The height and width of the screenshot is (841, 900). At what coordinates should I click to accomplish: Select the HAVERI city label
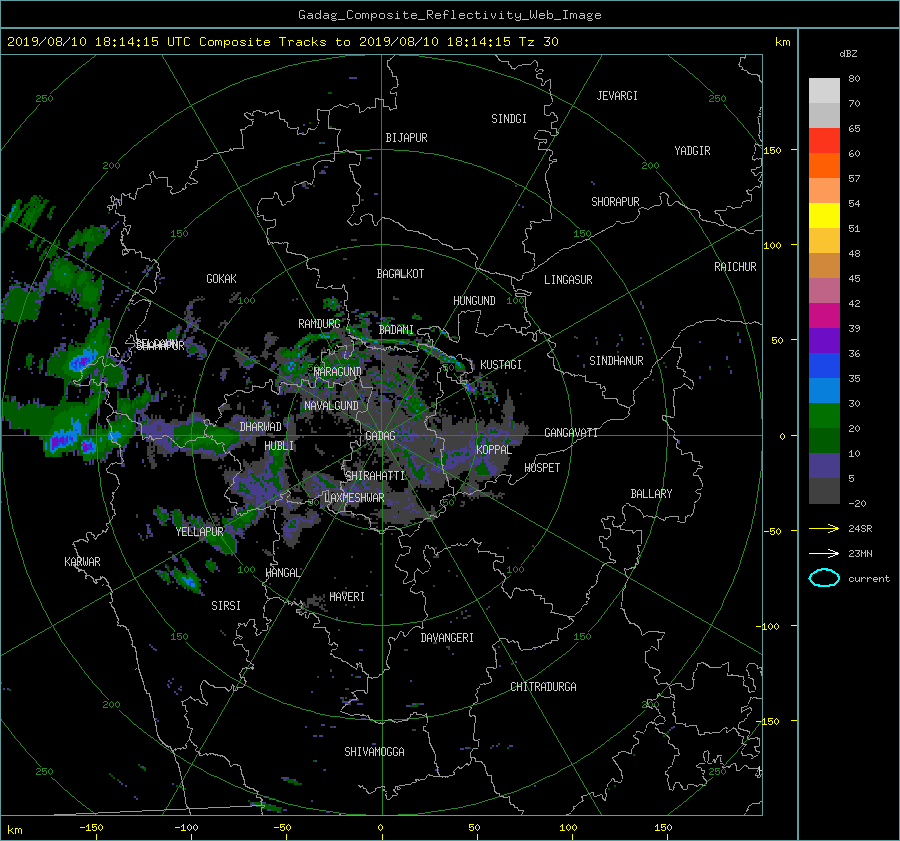(347, 597)
